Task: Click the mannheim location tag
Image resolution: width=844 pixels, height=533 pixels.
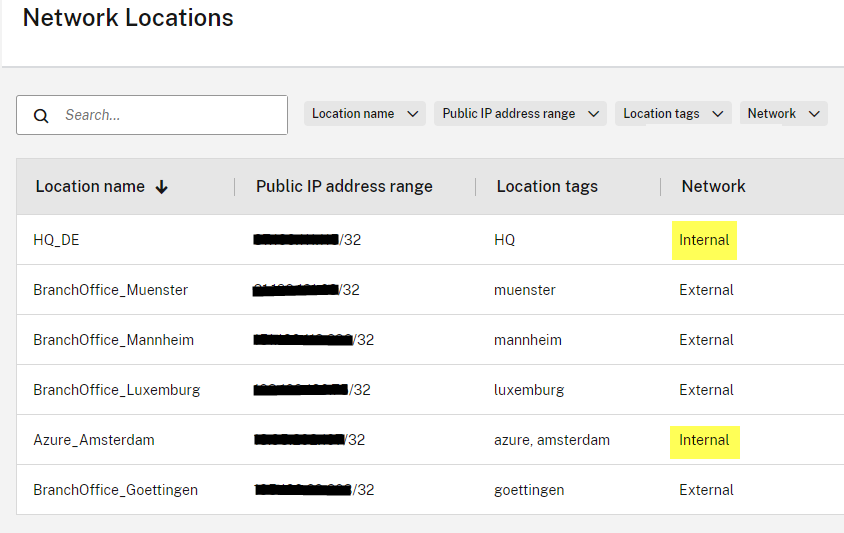Action: [x=528, y=340]
